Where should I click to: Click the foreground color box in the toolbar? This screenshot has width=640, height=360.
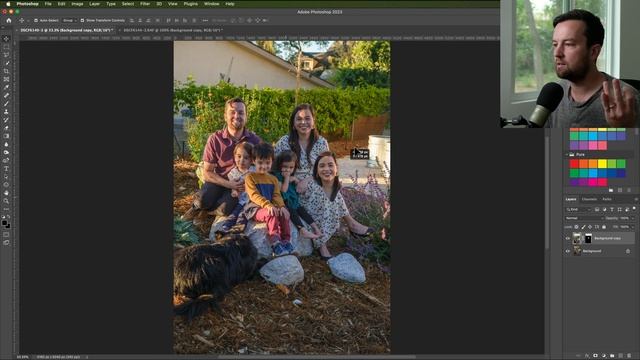[4, 223]
